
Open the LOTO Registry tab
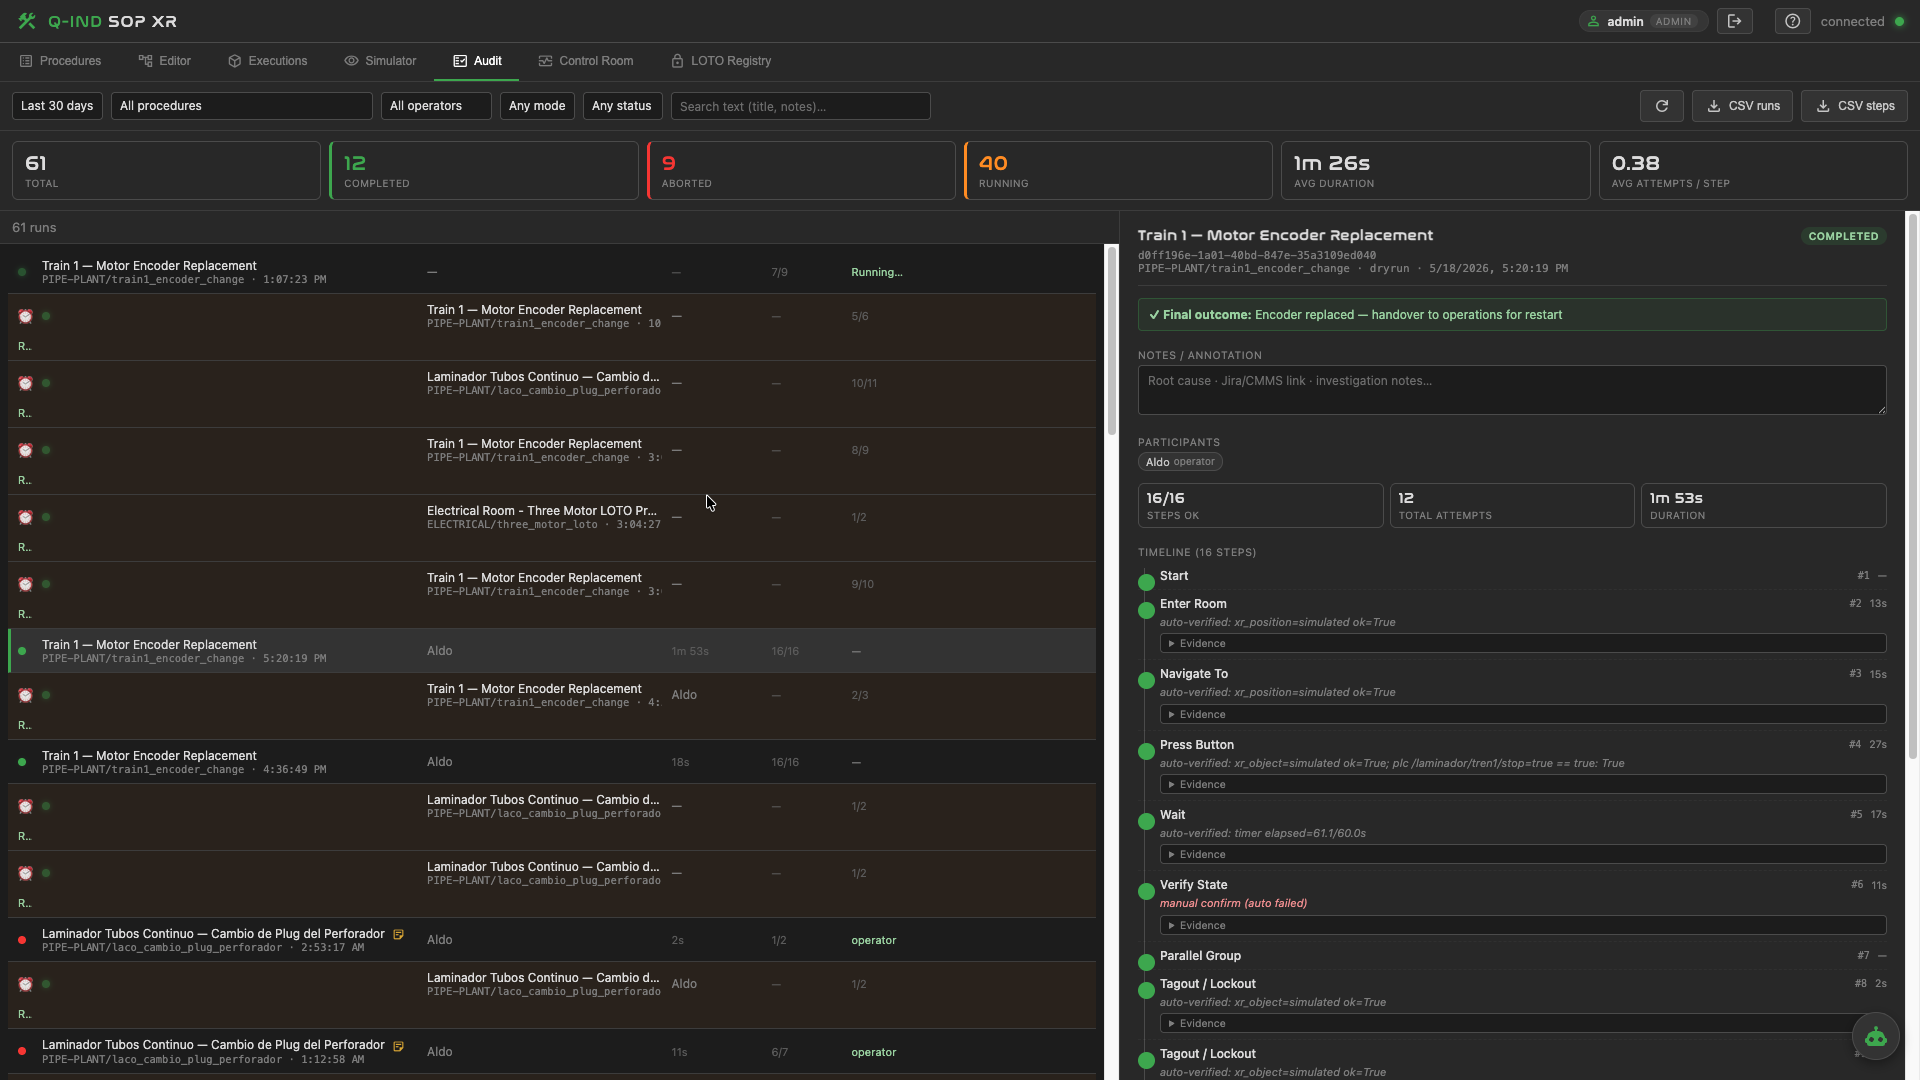(x=721, y=61)
